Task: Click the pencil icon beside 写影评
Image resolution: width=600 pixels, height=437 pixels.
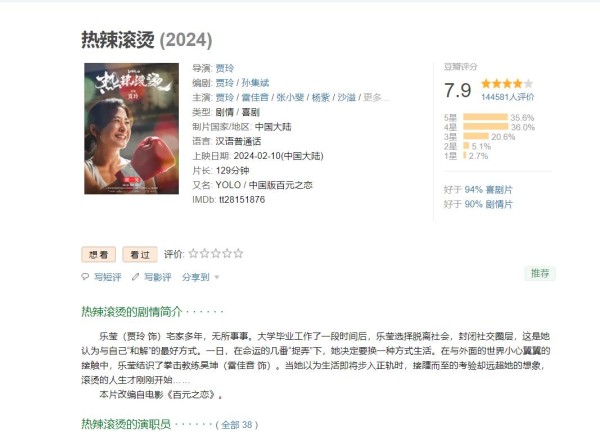Action: (135, 277)
